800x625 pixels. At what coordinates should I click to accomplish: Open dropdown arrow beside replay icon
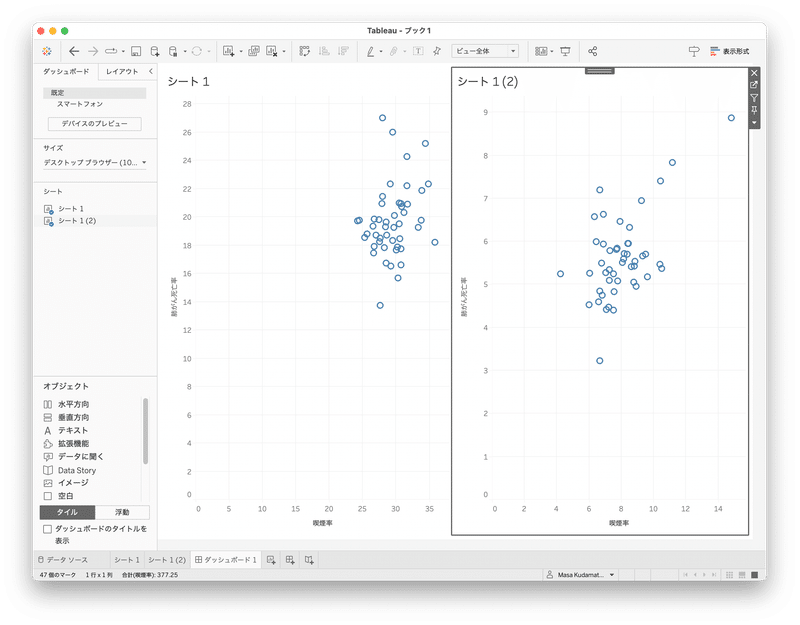coord(123,52)
